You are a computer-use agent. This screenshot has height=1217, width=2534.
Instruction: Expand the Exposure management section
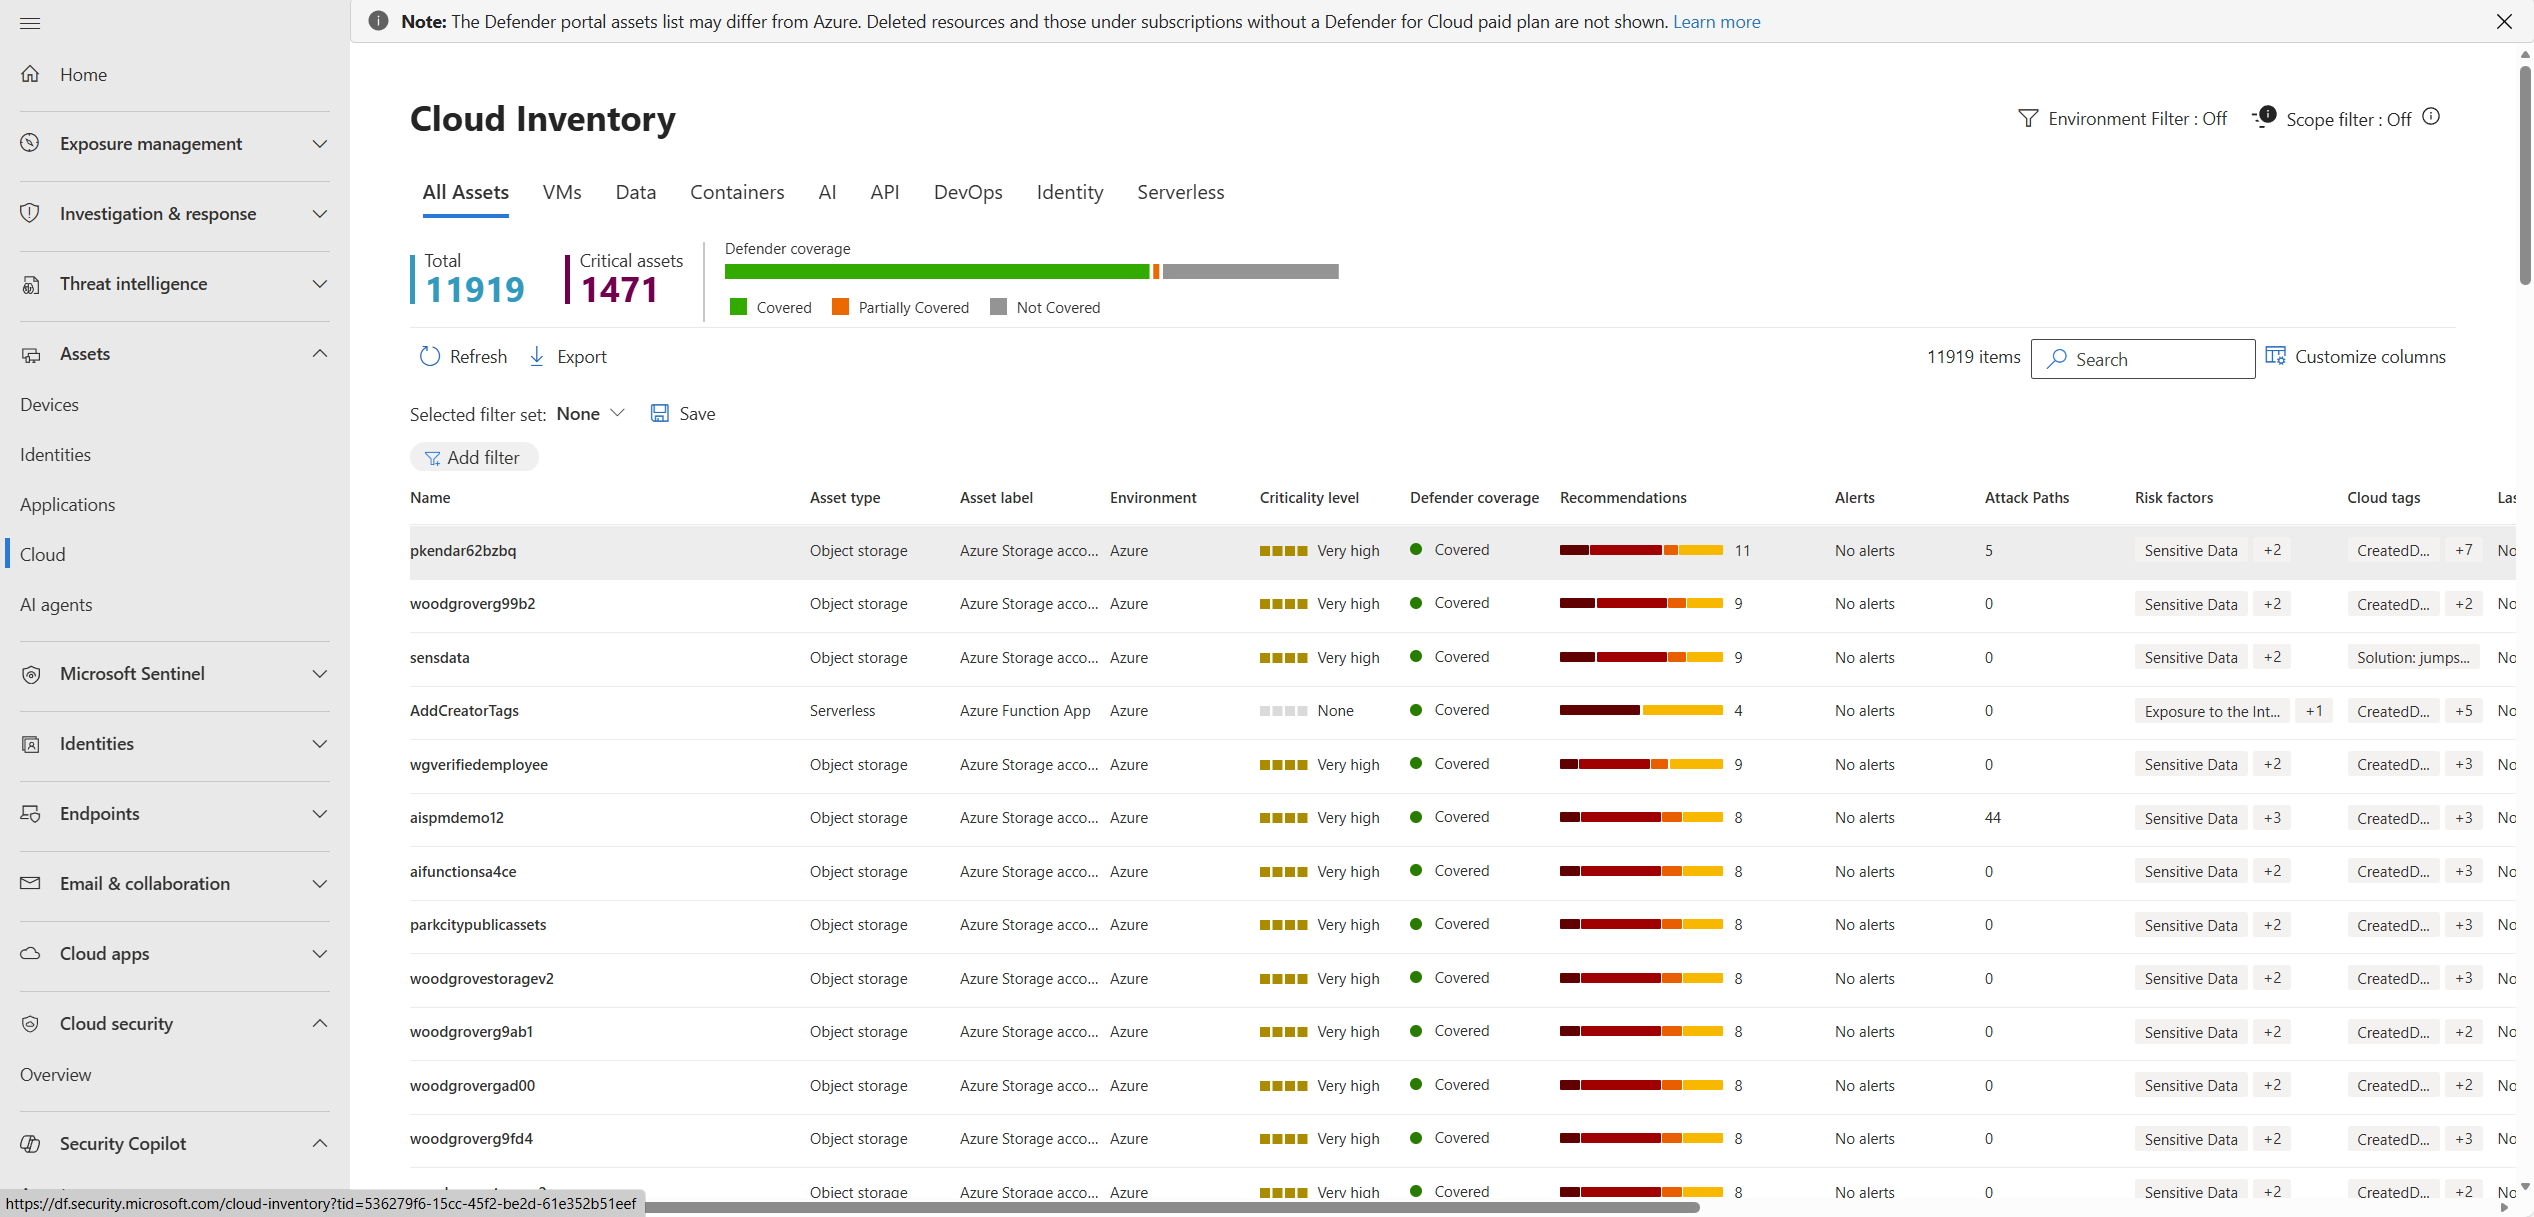(174, 144)
